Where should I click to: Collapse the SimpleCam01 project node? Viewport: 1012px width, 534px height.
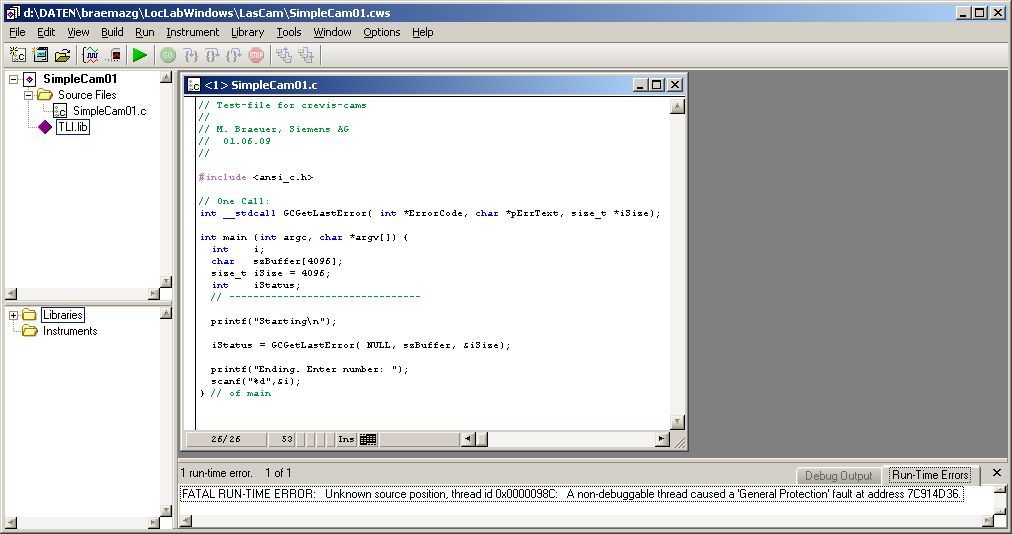tap(14, 79)
